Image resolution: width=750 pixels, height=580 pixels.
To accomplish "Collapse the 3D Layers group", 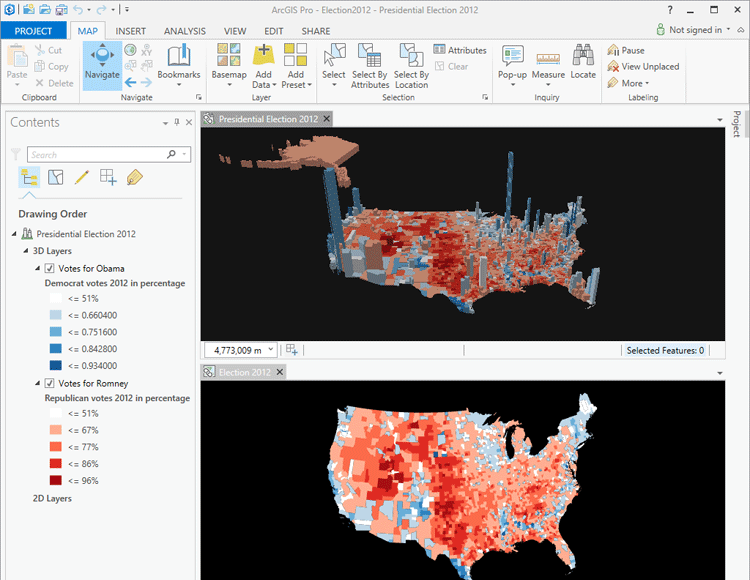I will (x=26, y=251).
